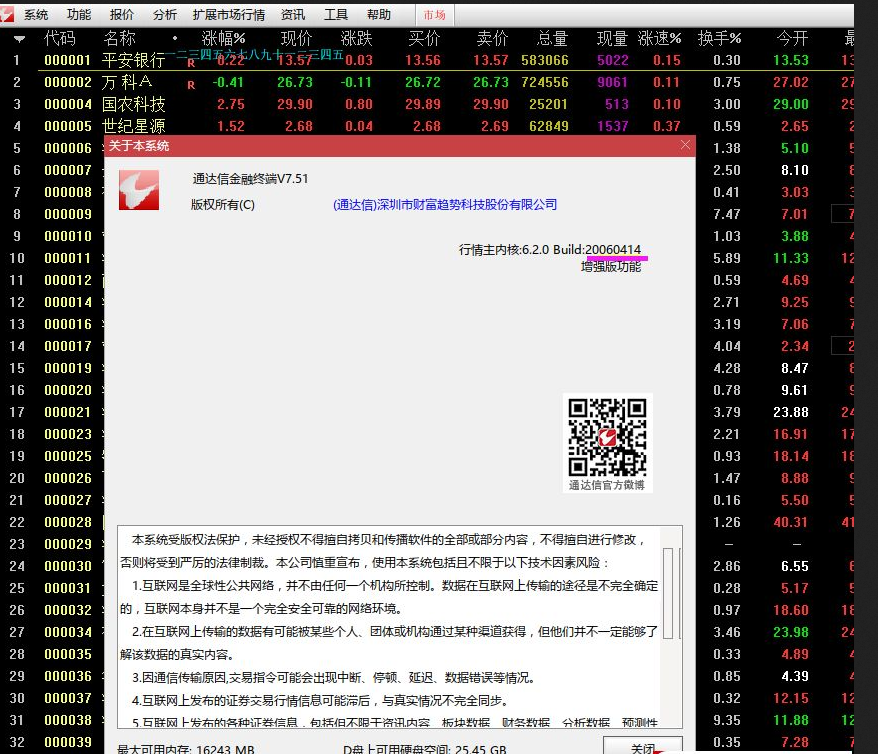Sort by the 总量 column header
Image resolution: width=878 pixels, height=754 pixels.
[552, 38]
